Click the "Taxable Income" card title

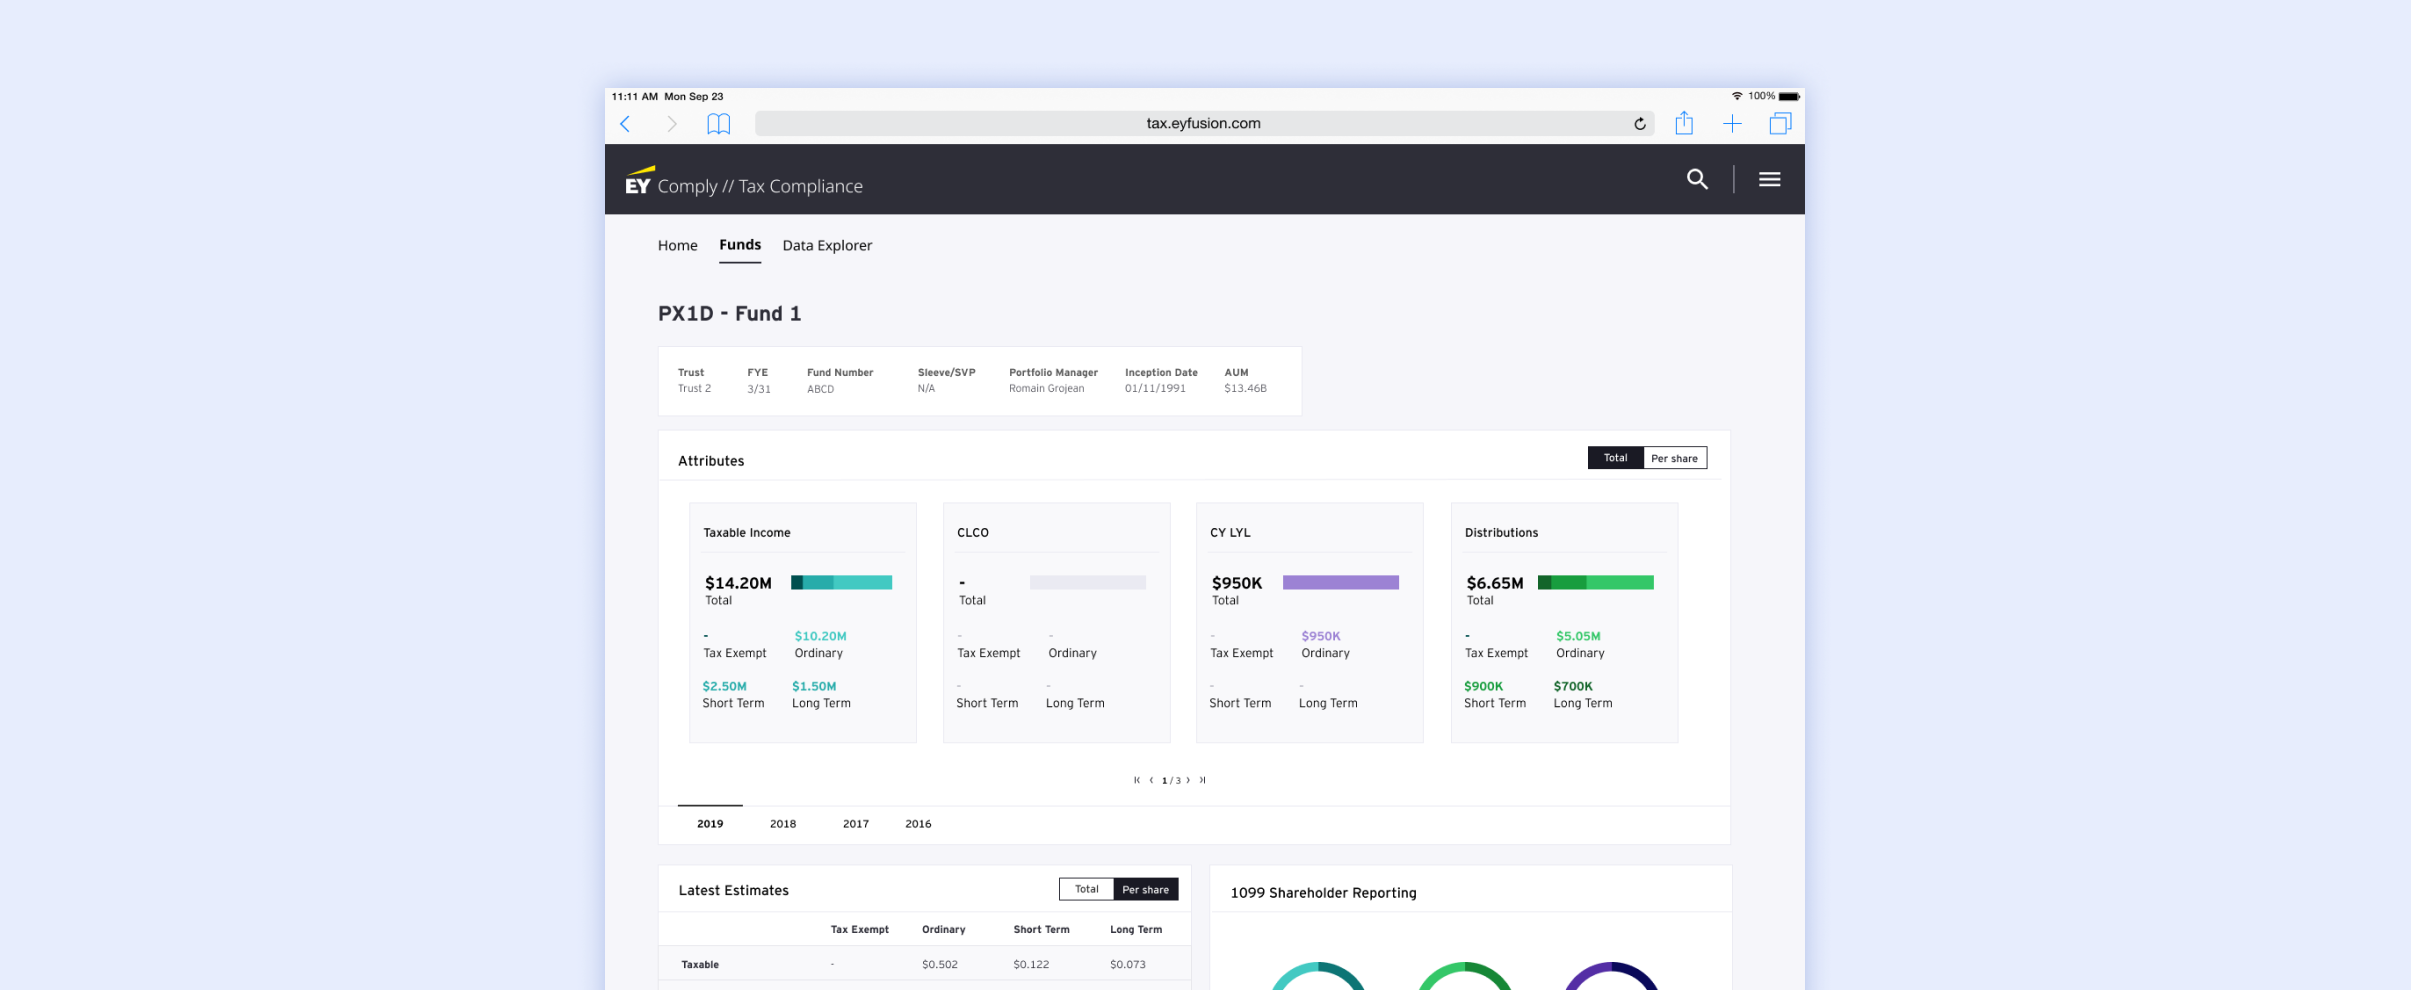[x=747, y=533]
